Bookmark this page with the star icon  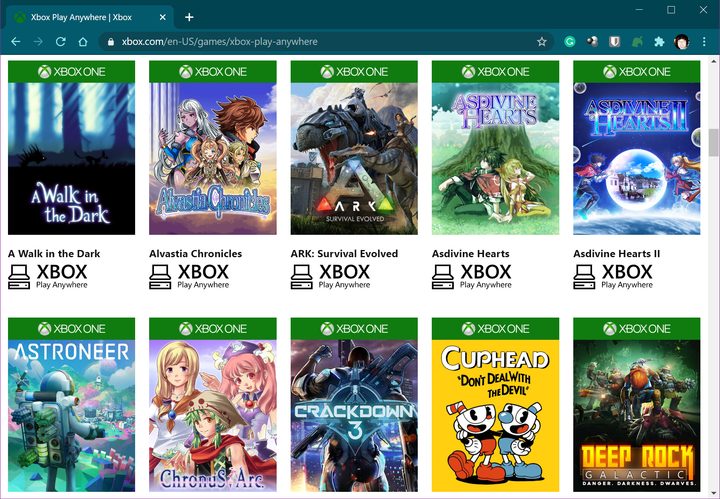pyautogui.click(x=542, y=42)
